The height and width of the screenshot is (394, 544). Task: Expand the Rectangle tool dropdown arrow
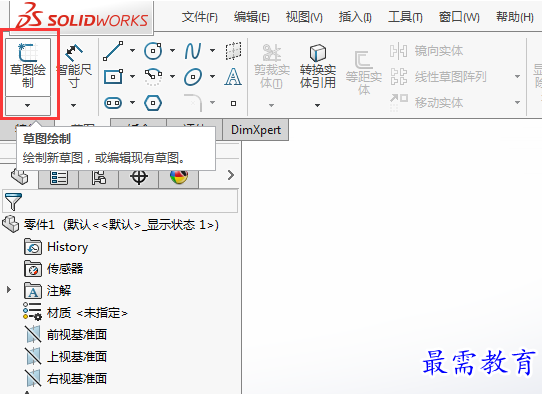133,76
